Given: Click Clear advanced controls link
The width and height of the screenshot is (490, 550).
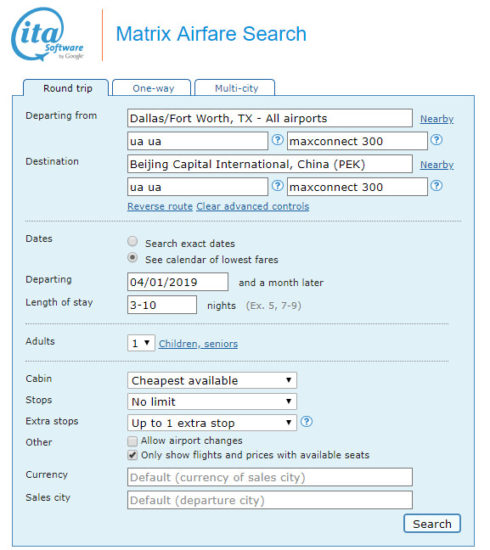Looking at the screenshot, I should (253, 206).
